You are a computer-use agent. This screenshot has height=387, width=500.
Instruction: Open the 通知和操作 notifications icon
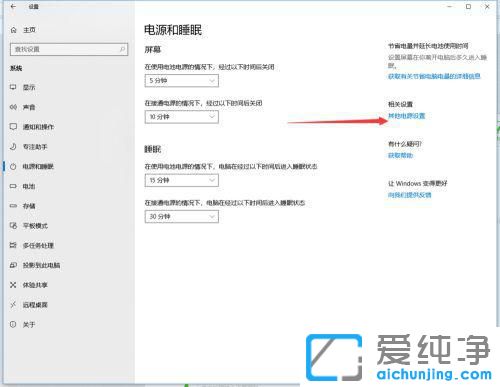coord(13,127)
